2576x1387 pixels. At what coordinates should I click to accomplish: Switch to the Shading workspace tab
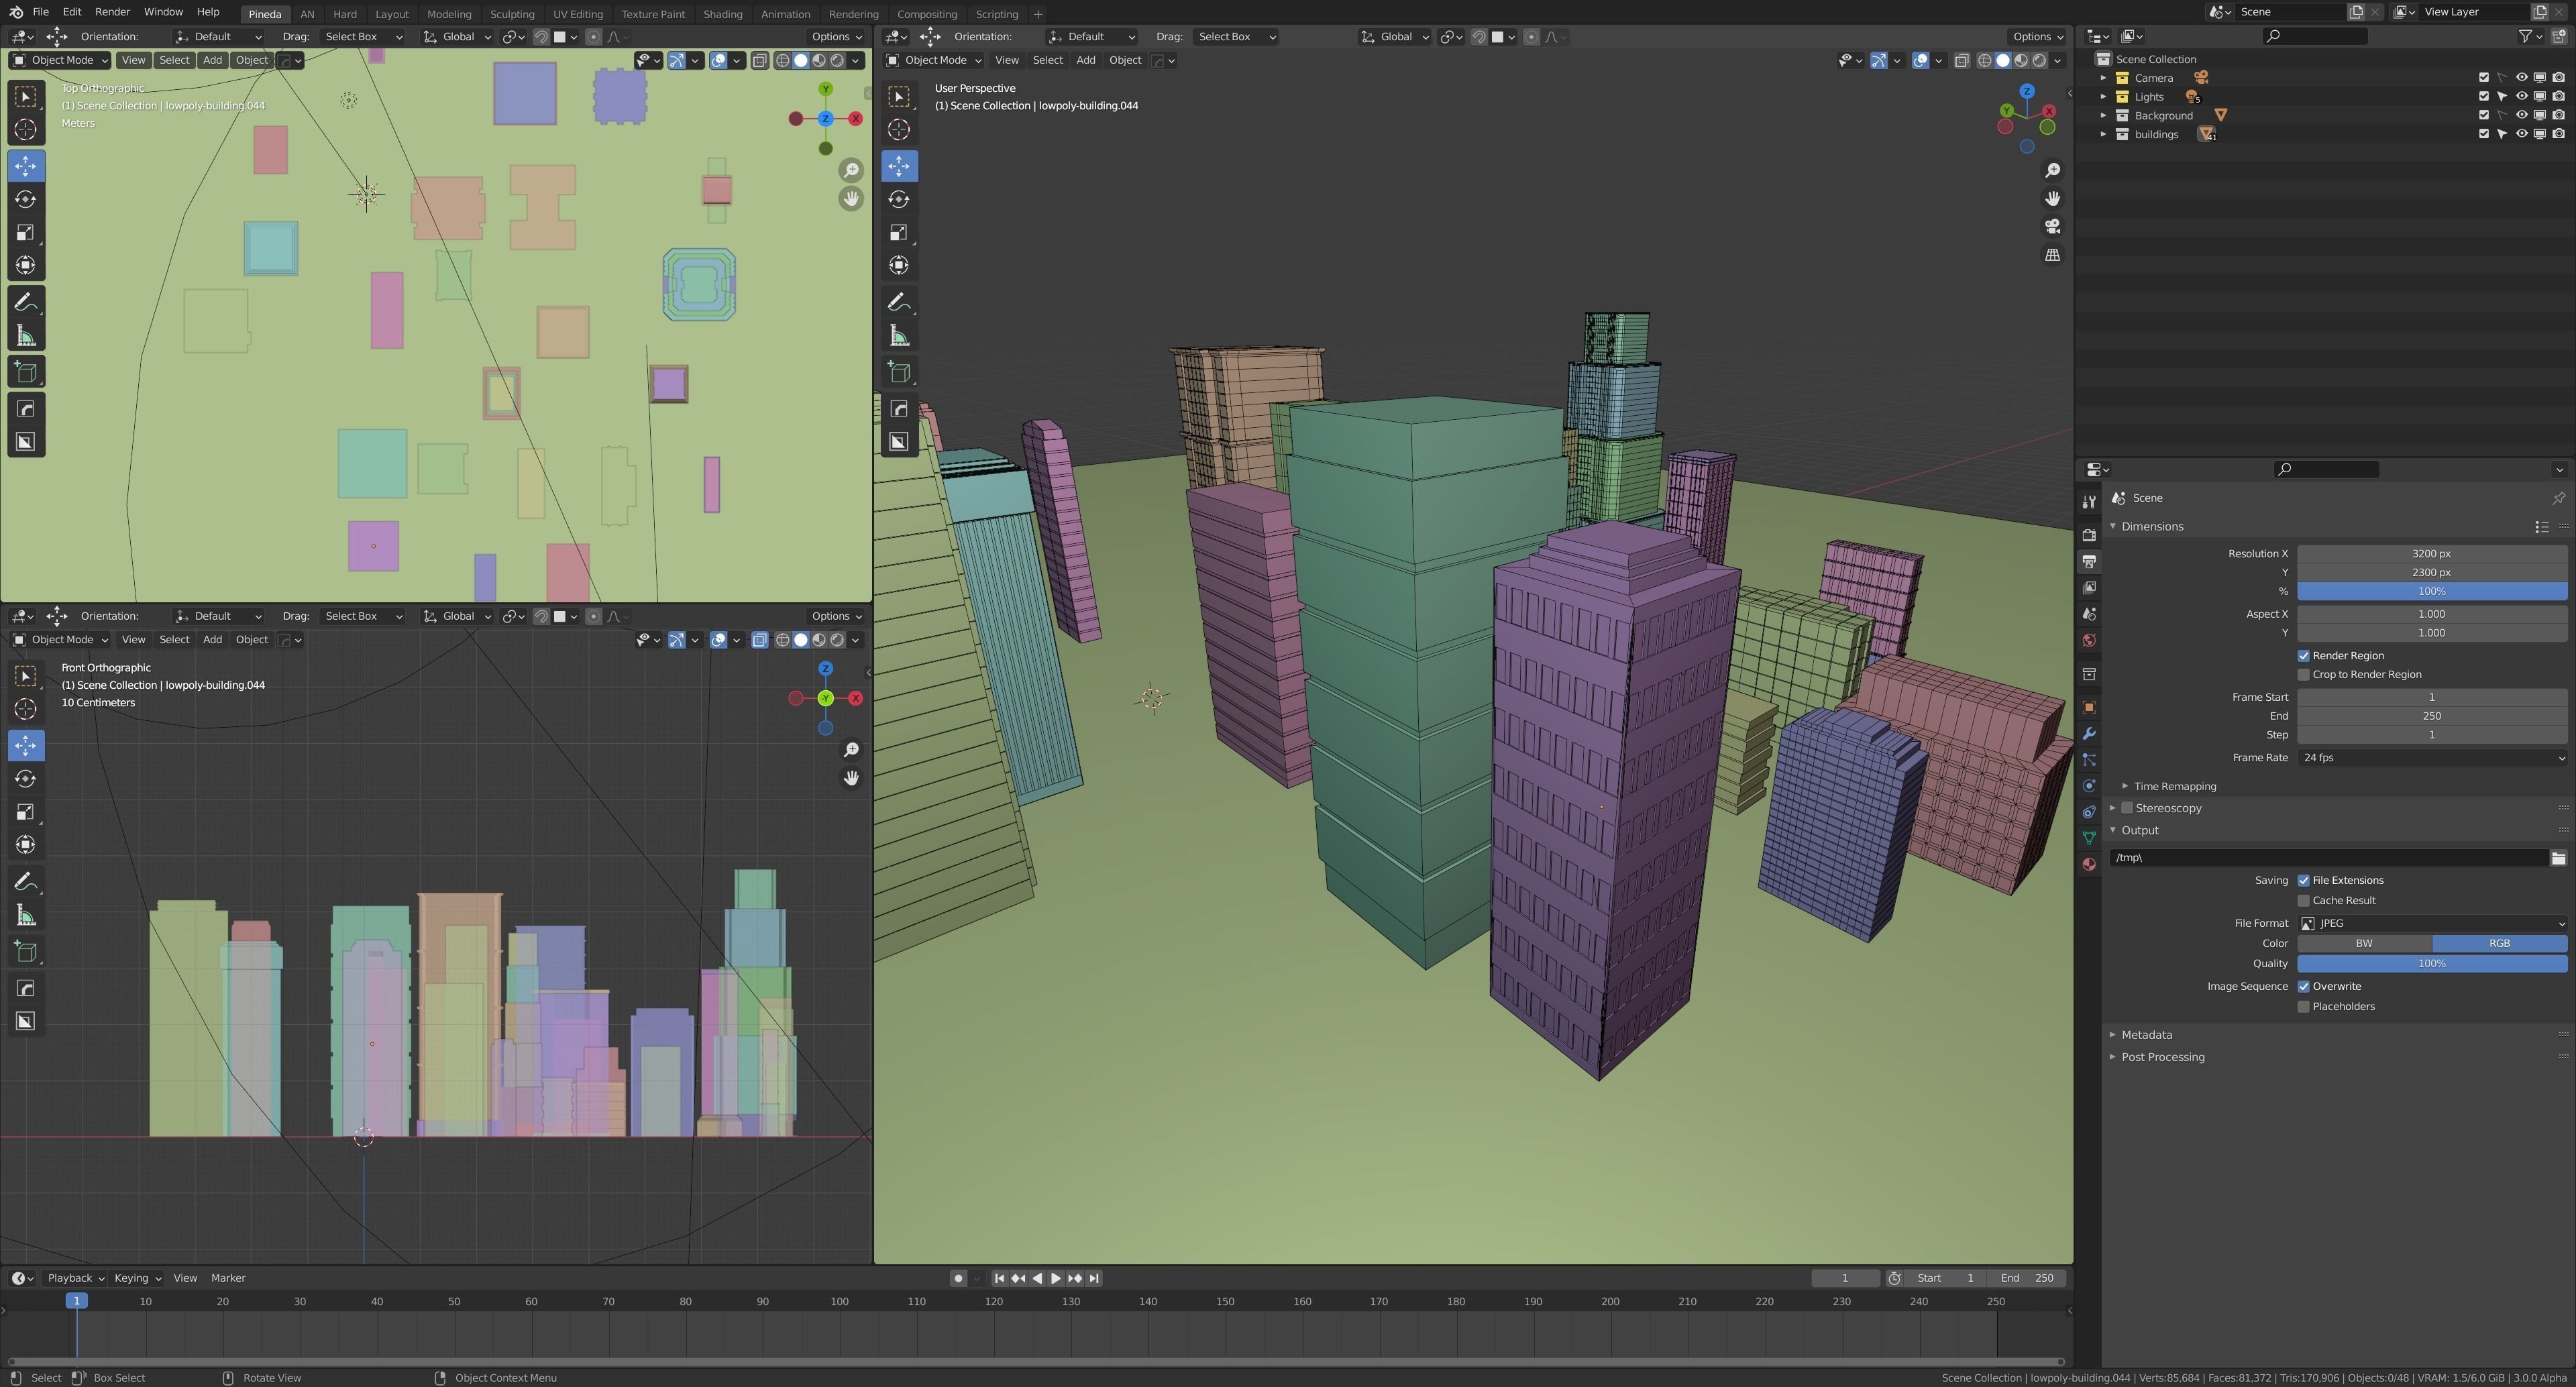click(722, 14)
